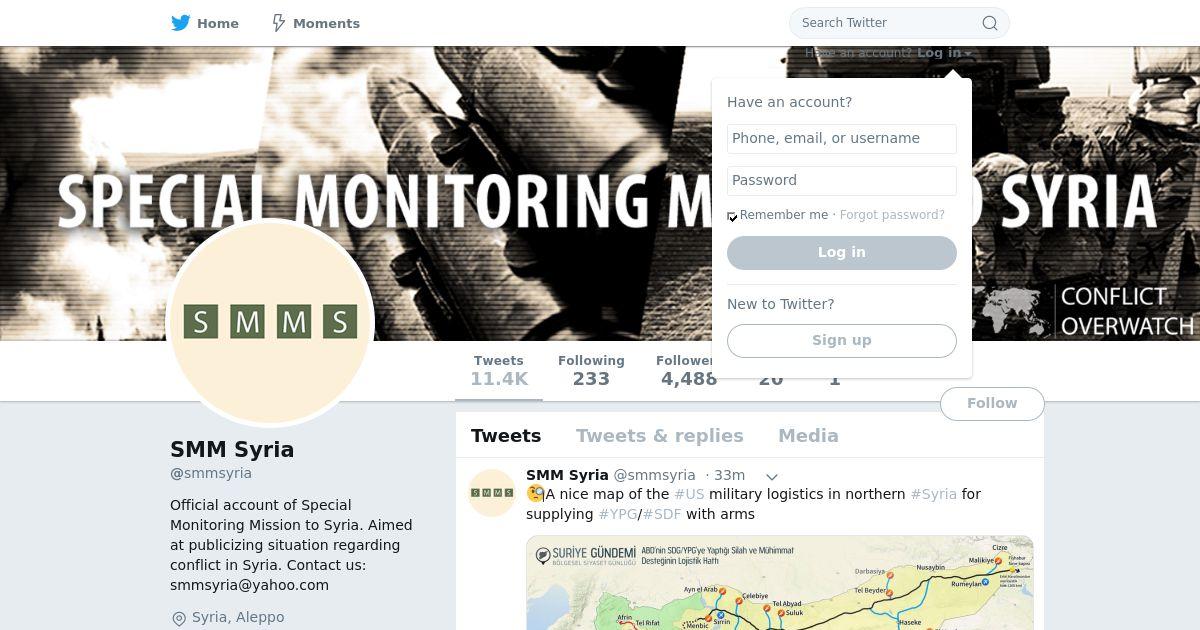Toggle the Remember me checkbox
Screen dimensions: 1200x630
(732, 216)
